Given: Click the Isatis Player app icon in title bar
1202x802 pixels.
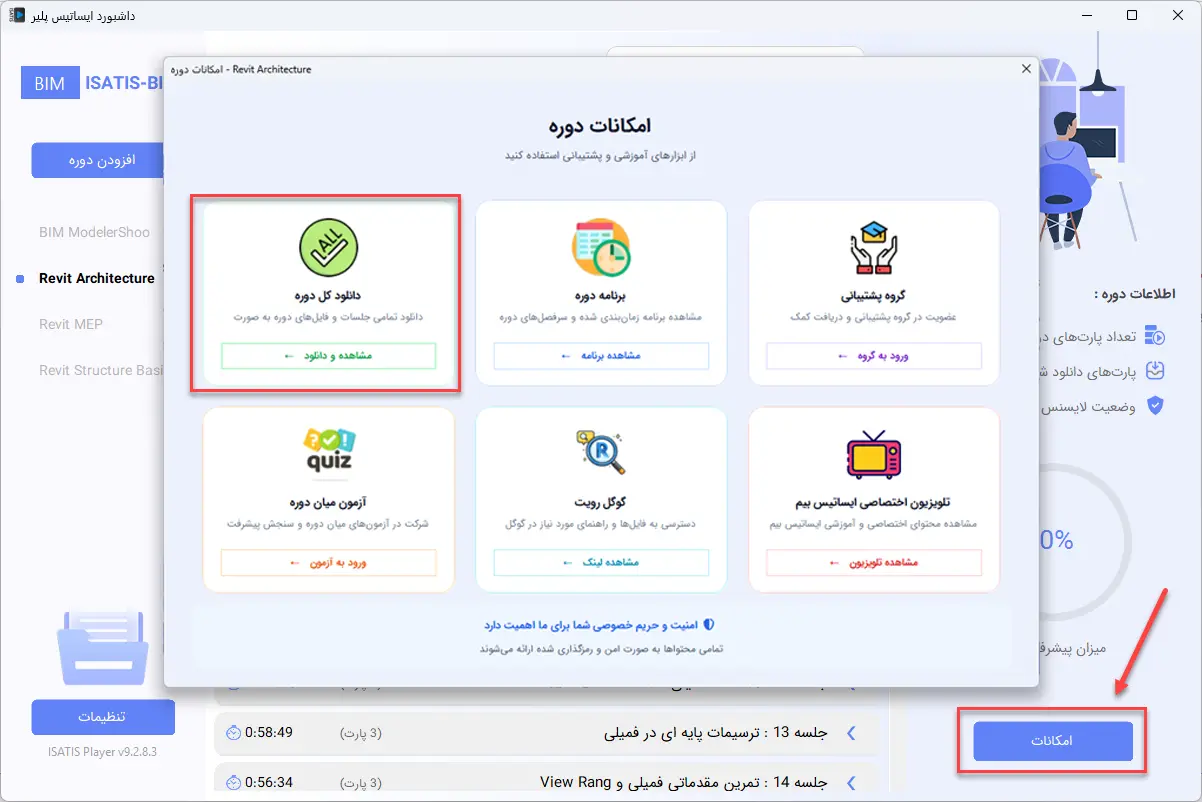Looking at the screenshot, I should (x=19, y=15).
